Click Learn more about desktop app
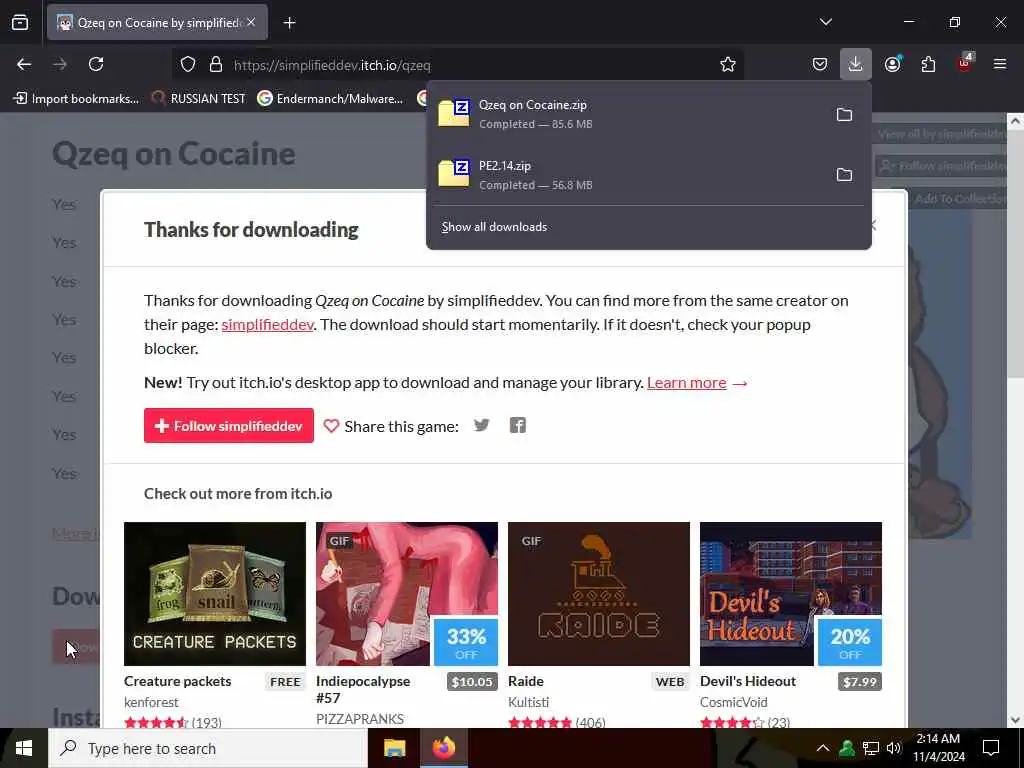Image resolution: width=1024 pixels, height=768 pixels. pyautogui.click(x=686, y=383)
